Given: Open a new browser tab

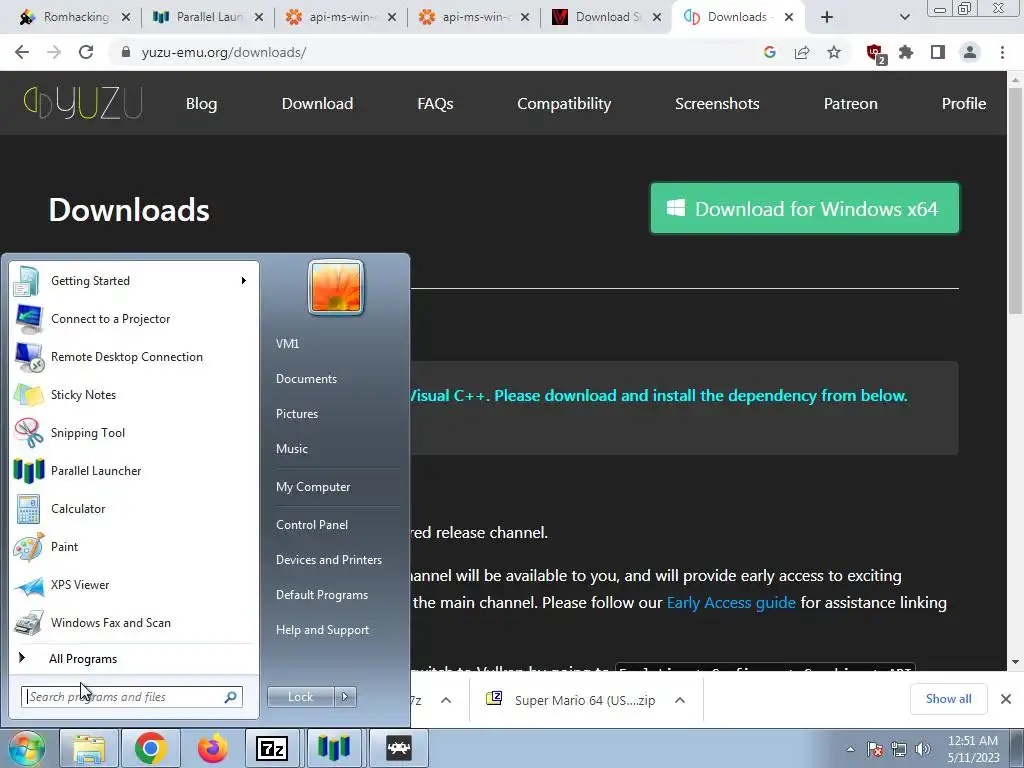Looking at the screenshot, I should (827, 18).
